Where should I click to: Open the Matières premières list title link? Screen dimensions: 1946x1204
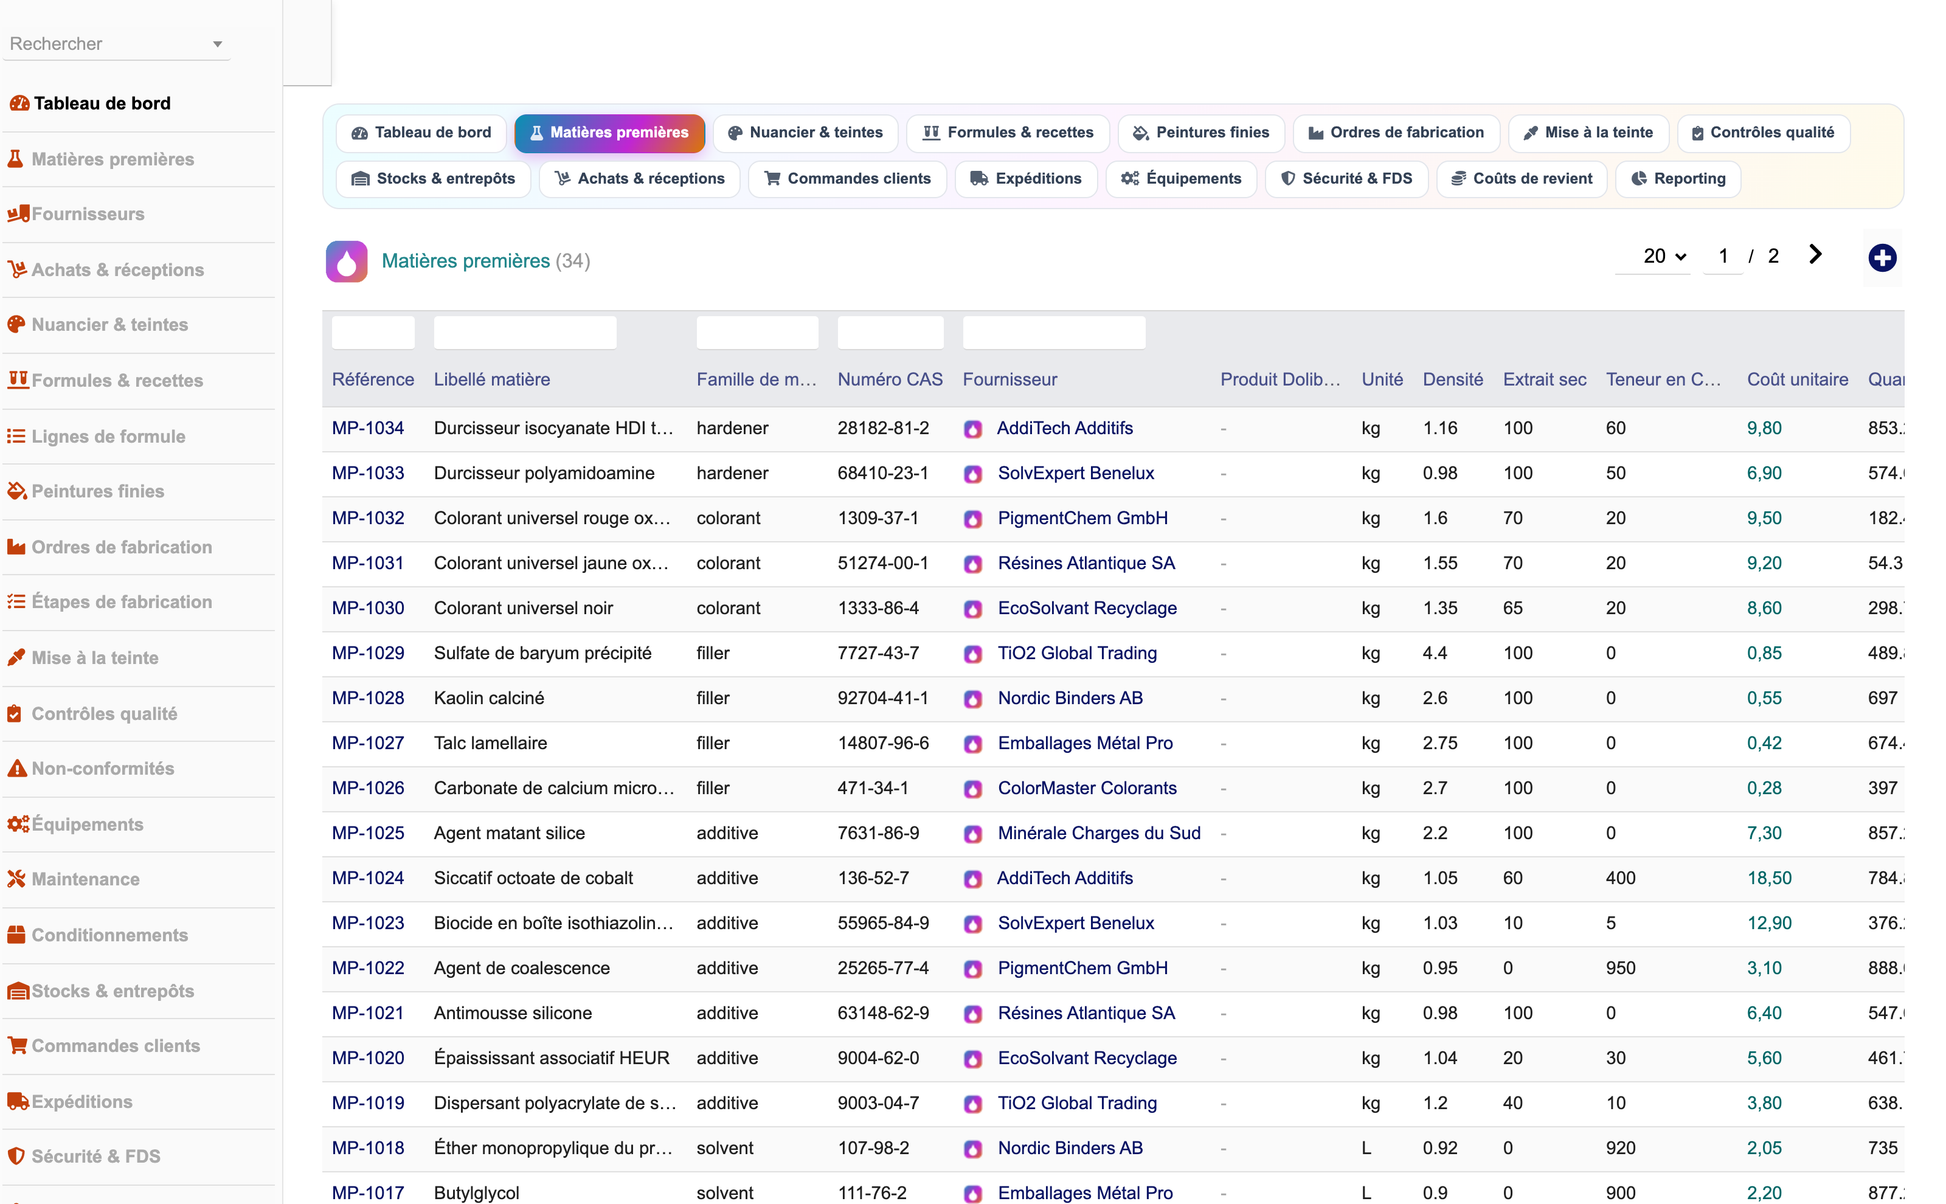pyautogui.click(x=466, y=261)
